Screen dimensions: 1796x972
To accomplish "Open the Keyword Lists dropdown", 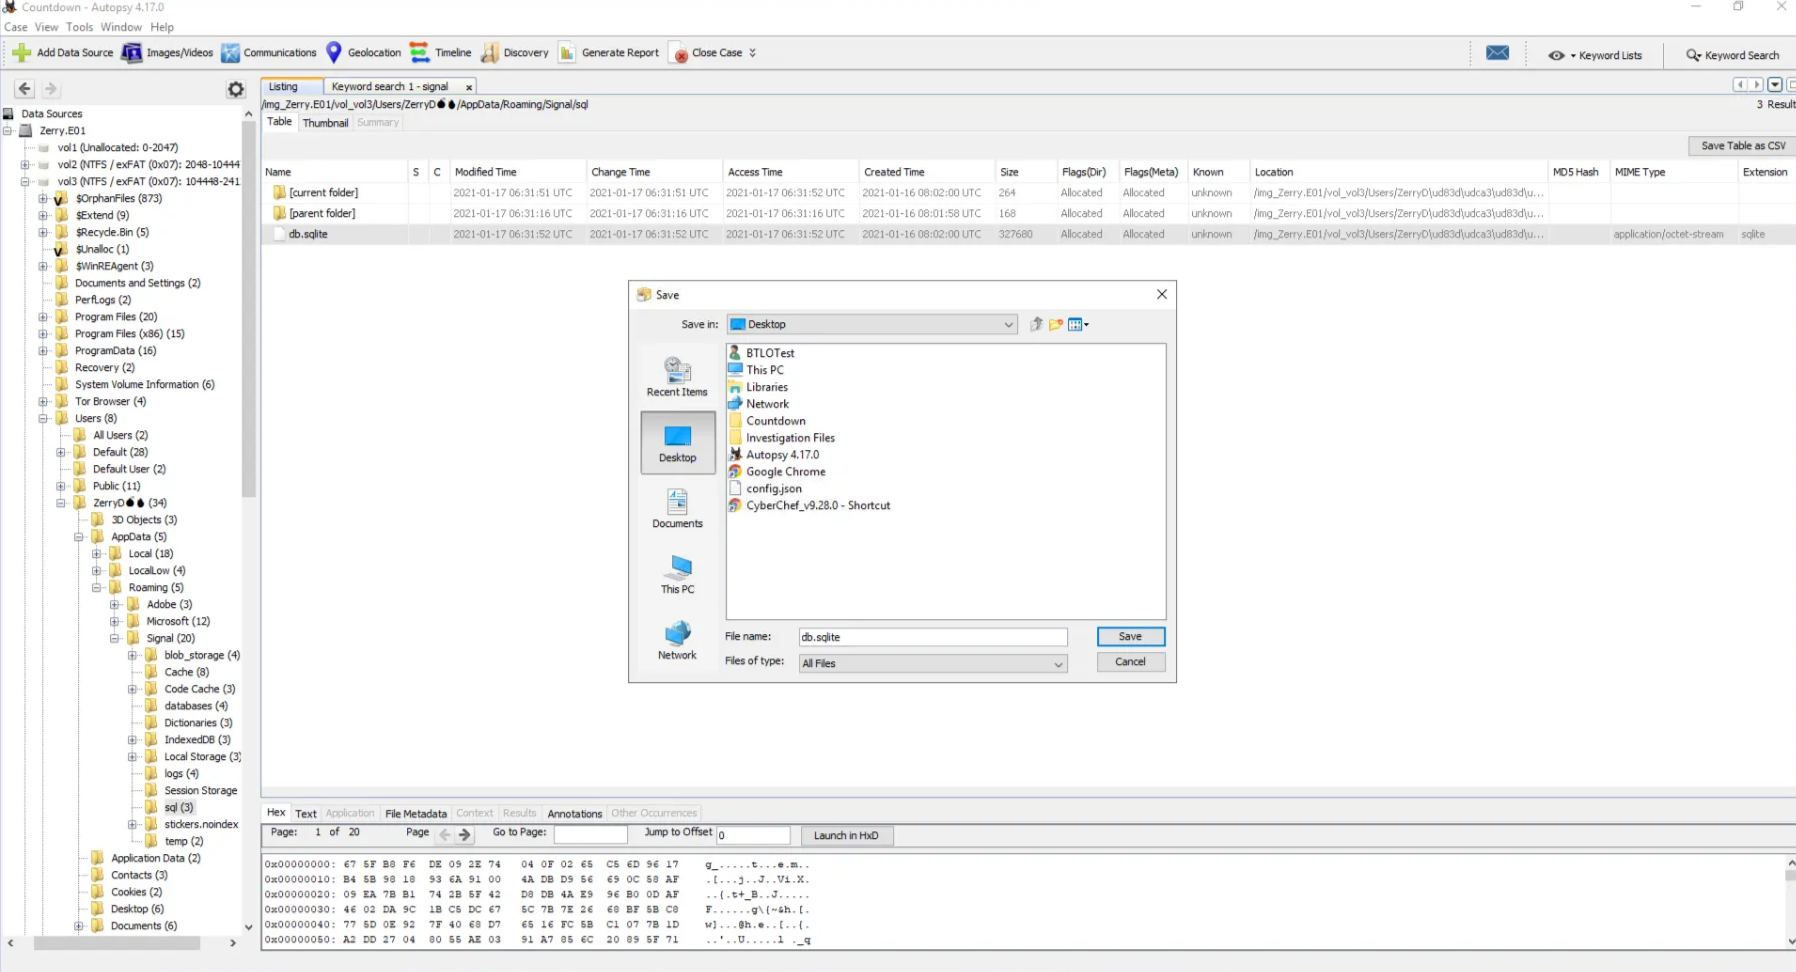I will pyautogui.click(x=1595, y=55).
